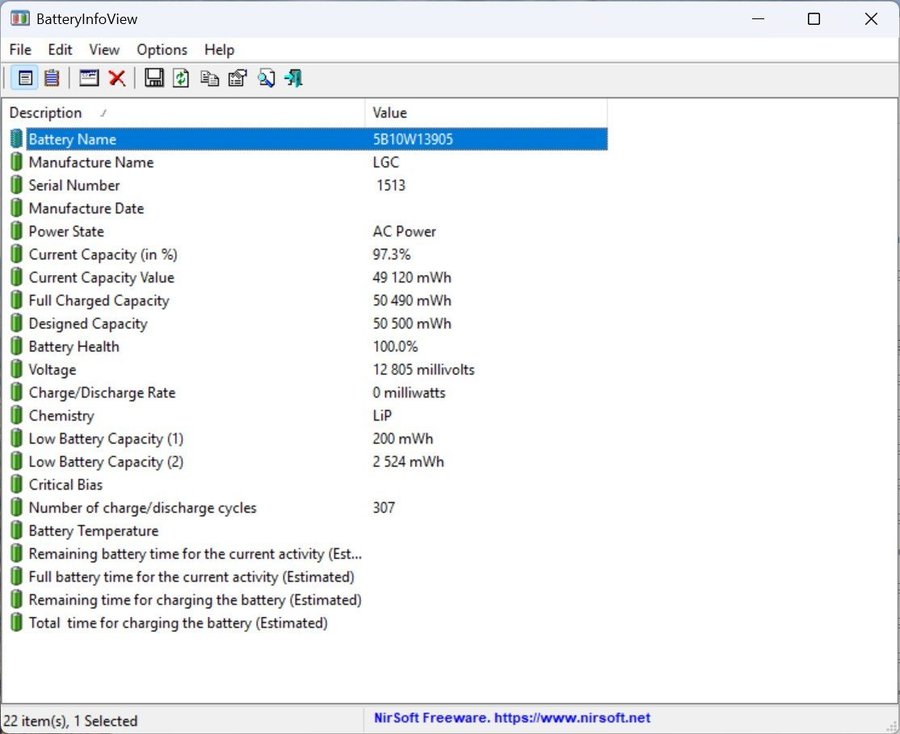Copy selected items using the copy icon
Image resolution: width=900 pixels, height=734 pixels.
[210, 78]
